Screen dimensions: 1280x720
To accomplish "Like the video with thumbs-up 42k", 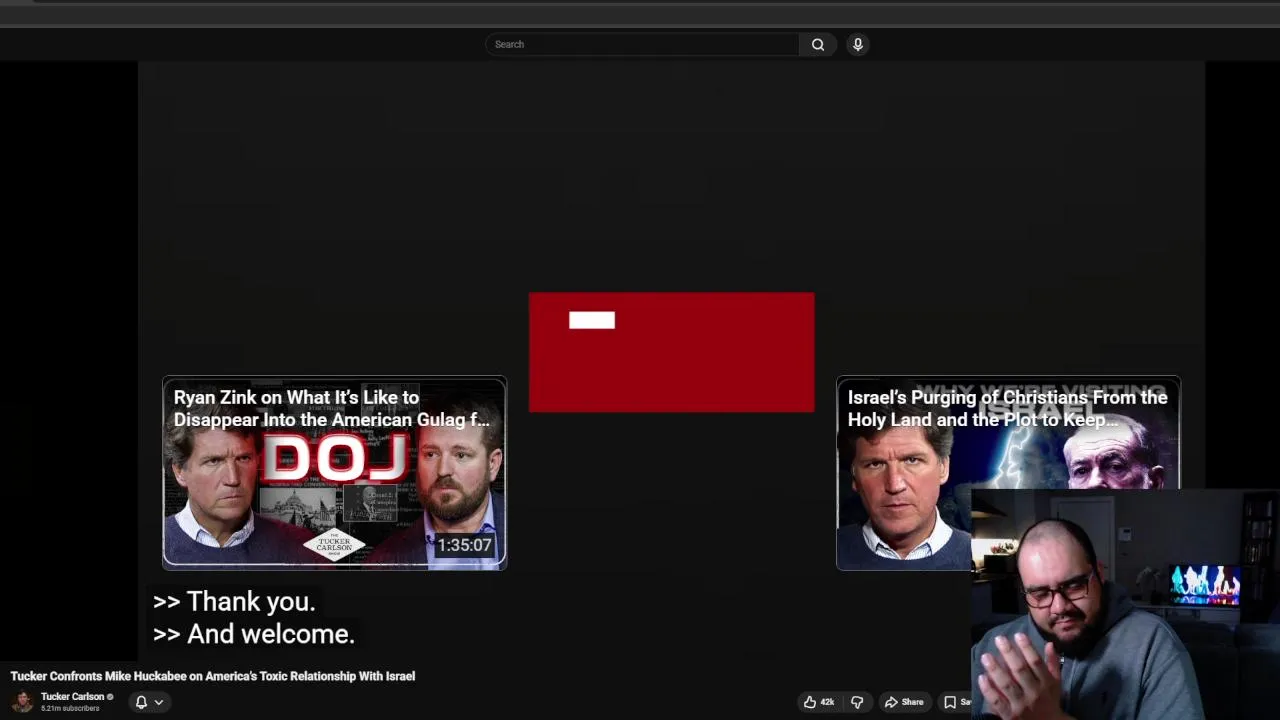I will pyautogui.click(x=819, y=702).
